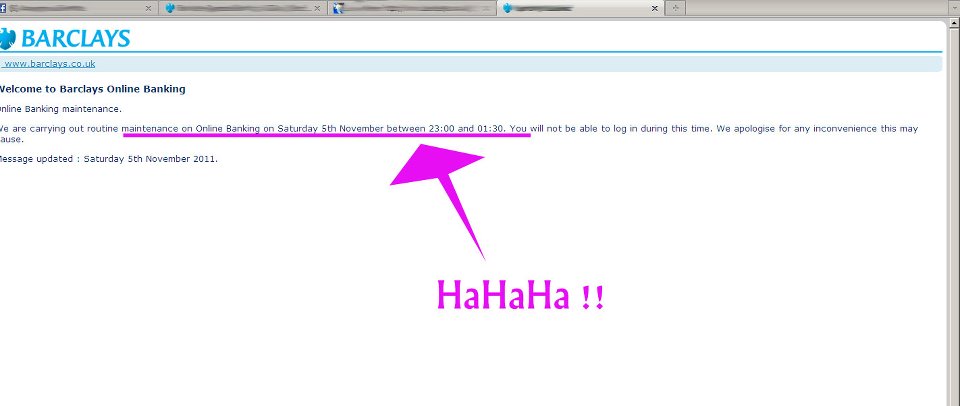Switch to the inactive Barclays browser tab

(242, 9)
